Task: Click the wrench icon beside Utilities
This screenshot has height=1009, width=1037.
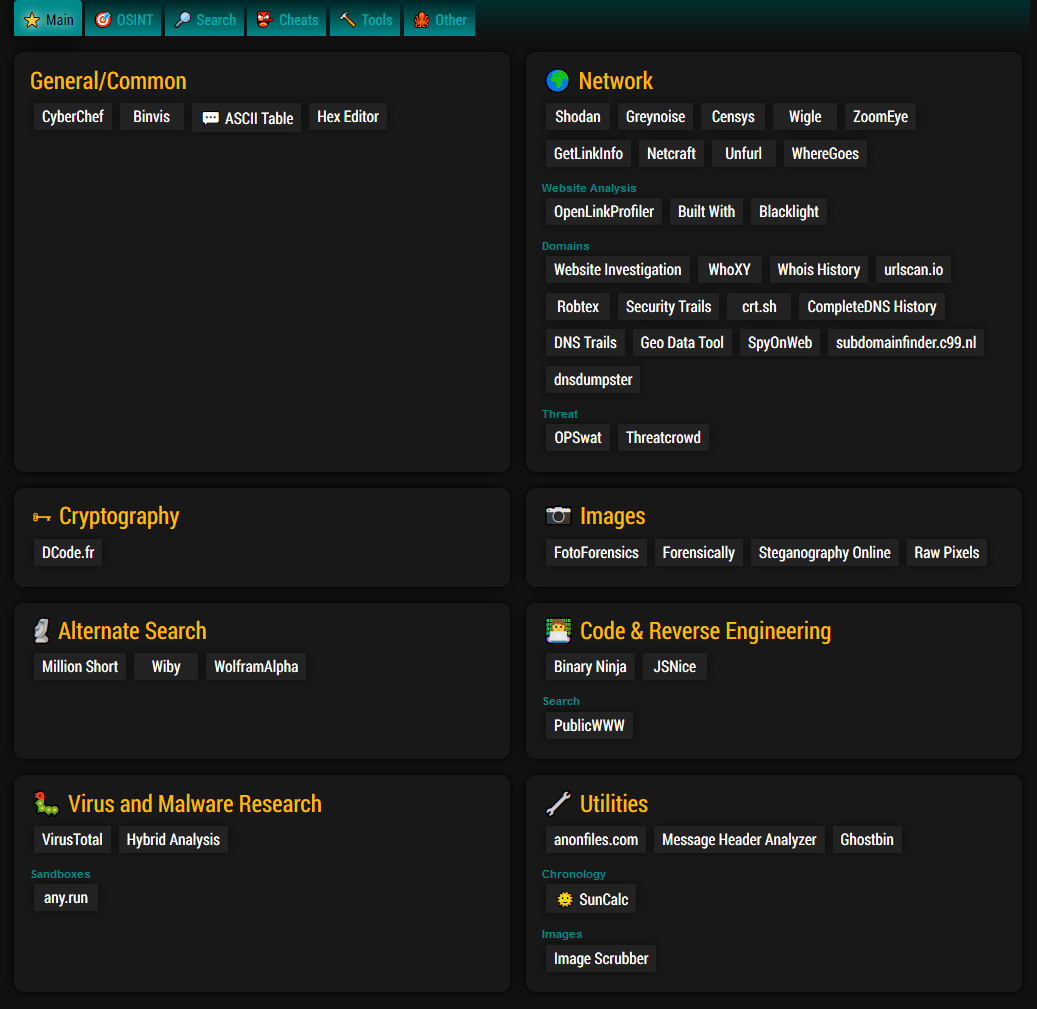Action: coord(558,803)
